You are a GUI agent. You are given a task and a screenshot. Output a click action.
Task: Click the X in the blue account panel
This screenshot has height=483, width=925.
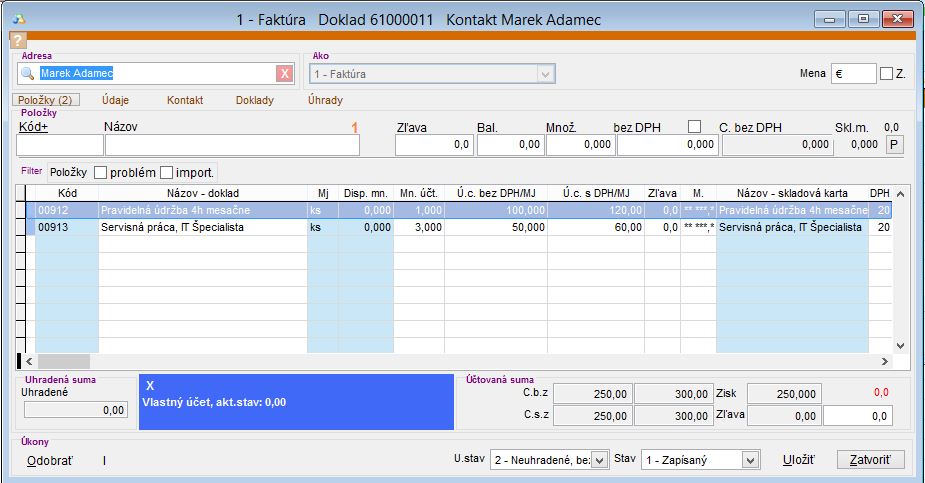150,385
